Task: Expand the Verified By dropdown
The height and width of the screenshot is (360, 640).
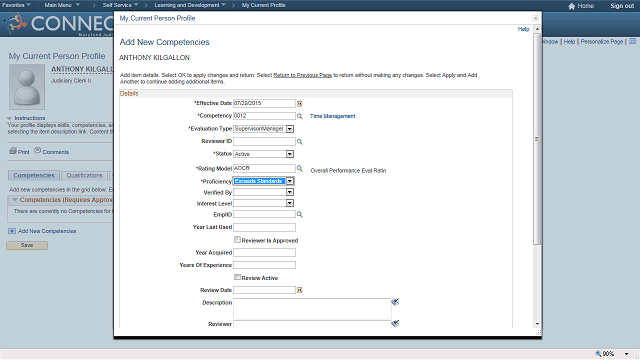Action: pyautogui.click(x=289, y=192)
